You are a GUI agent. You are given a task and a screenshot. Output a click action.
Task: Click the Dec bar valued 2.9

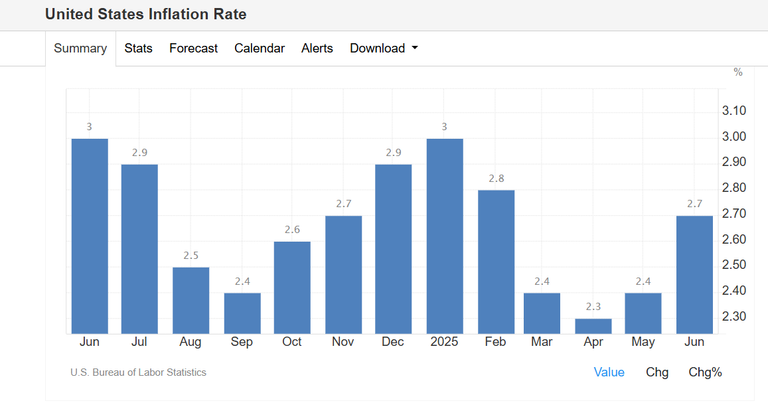393,249
